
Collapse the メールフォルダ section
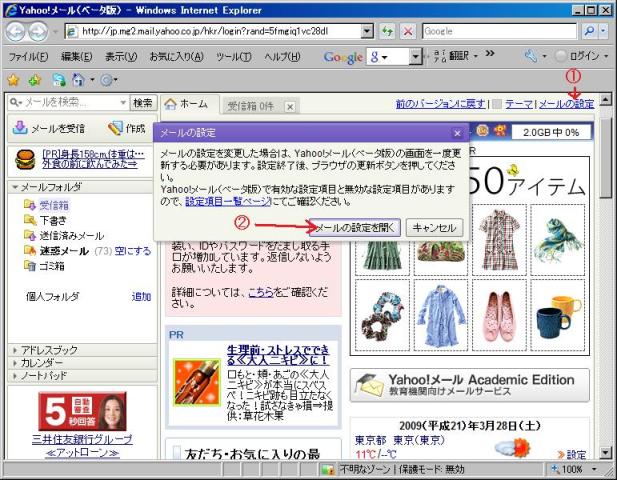(15, 187)
